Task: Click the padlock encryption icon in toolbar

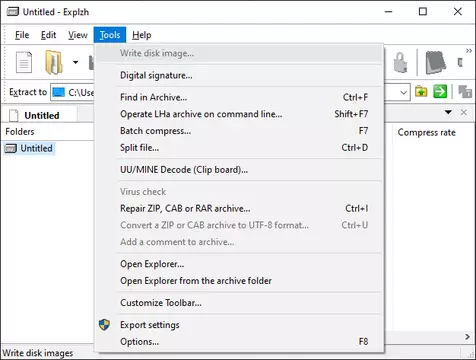Action: click(x=400, y=62)
